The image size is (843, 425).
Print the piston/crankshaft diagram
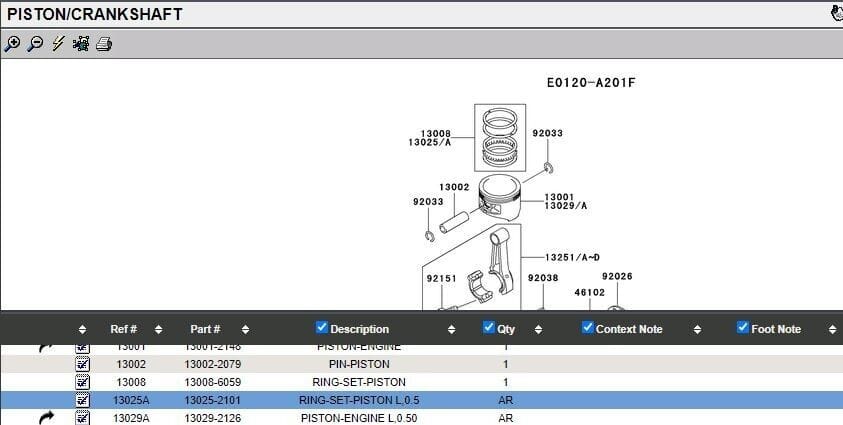104,44
